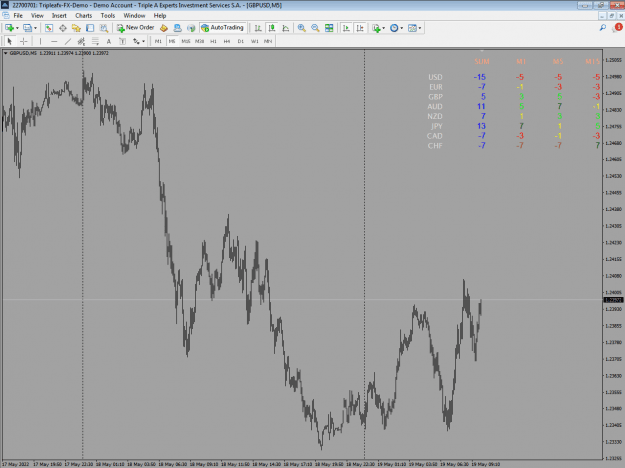Expand the Templates dropdown arrow

[x=420, y=28]
